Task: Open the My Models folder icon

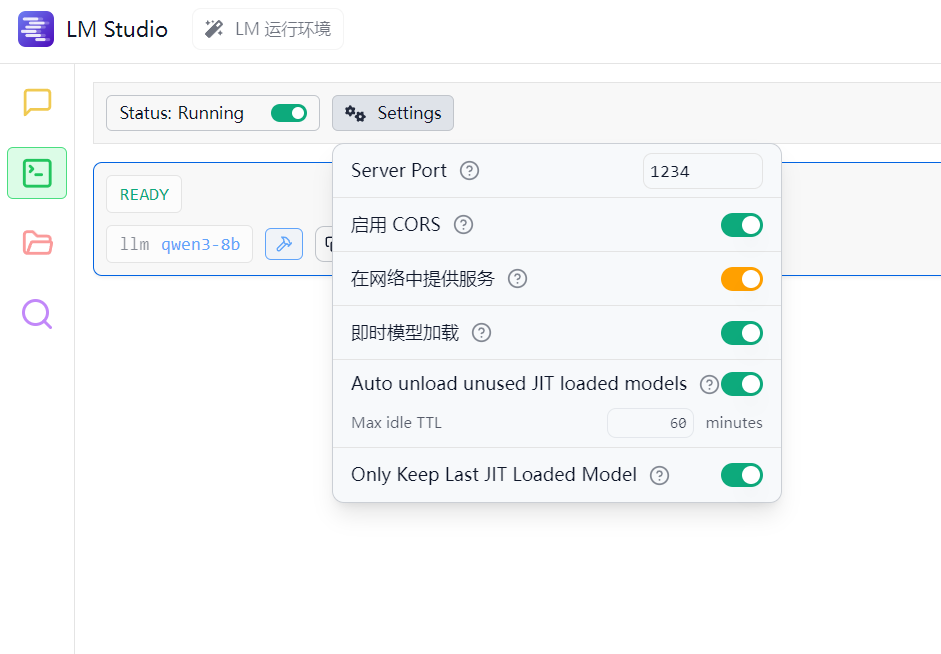Action: [37, 242]
